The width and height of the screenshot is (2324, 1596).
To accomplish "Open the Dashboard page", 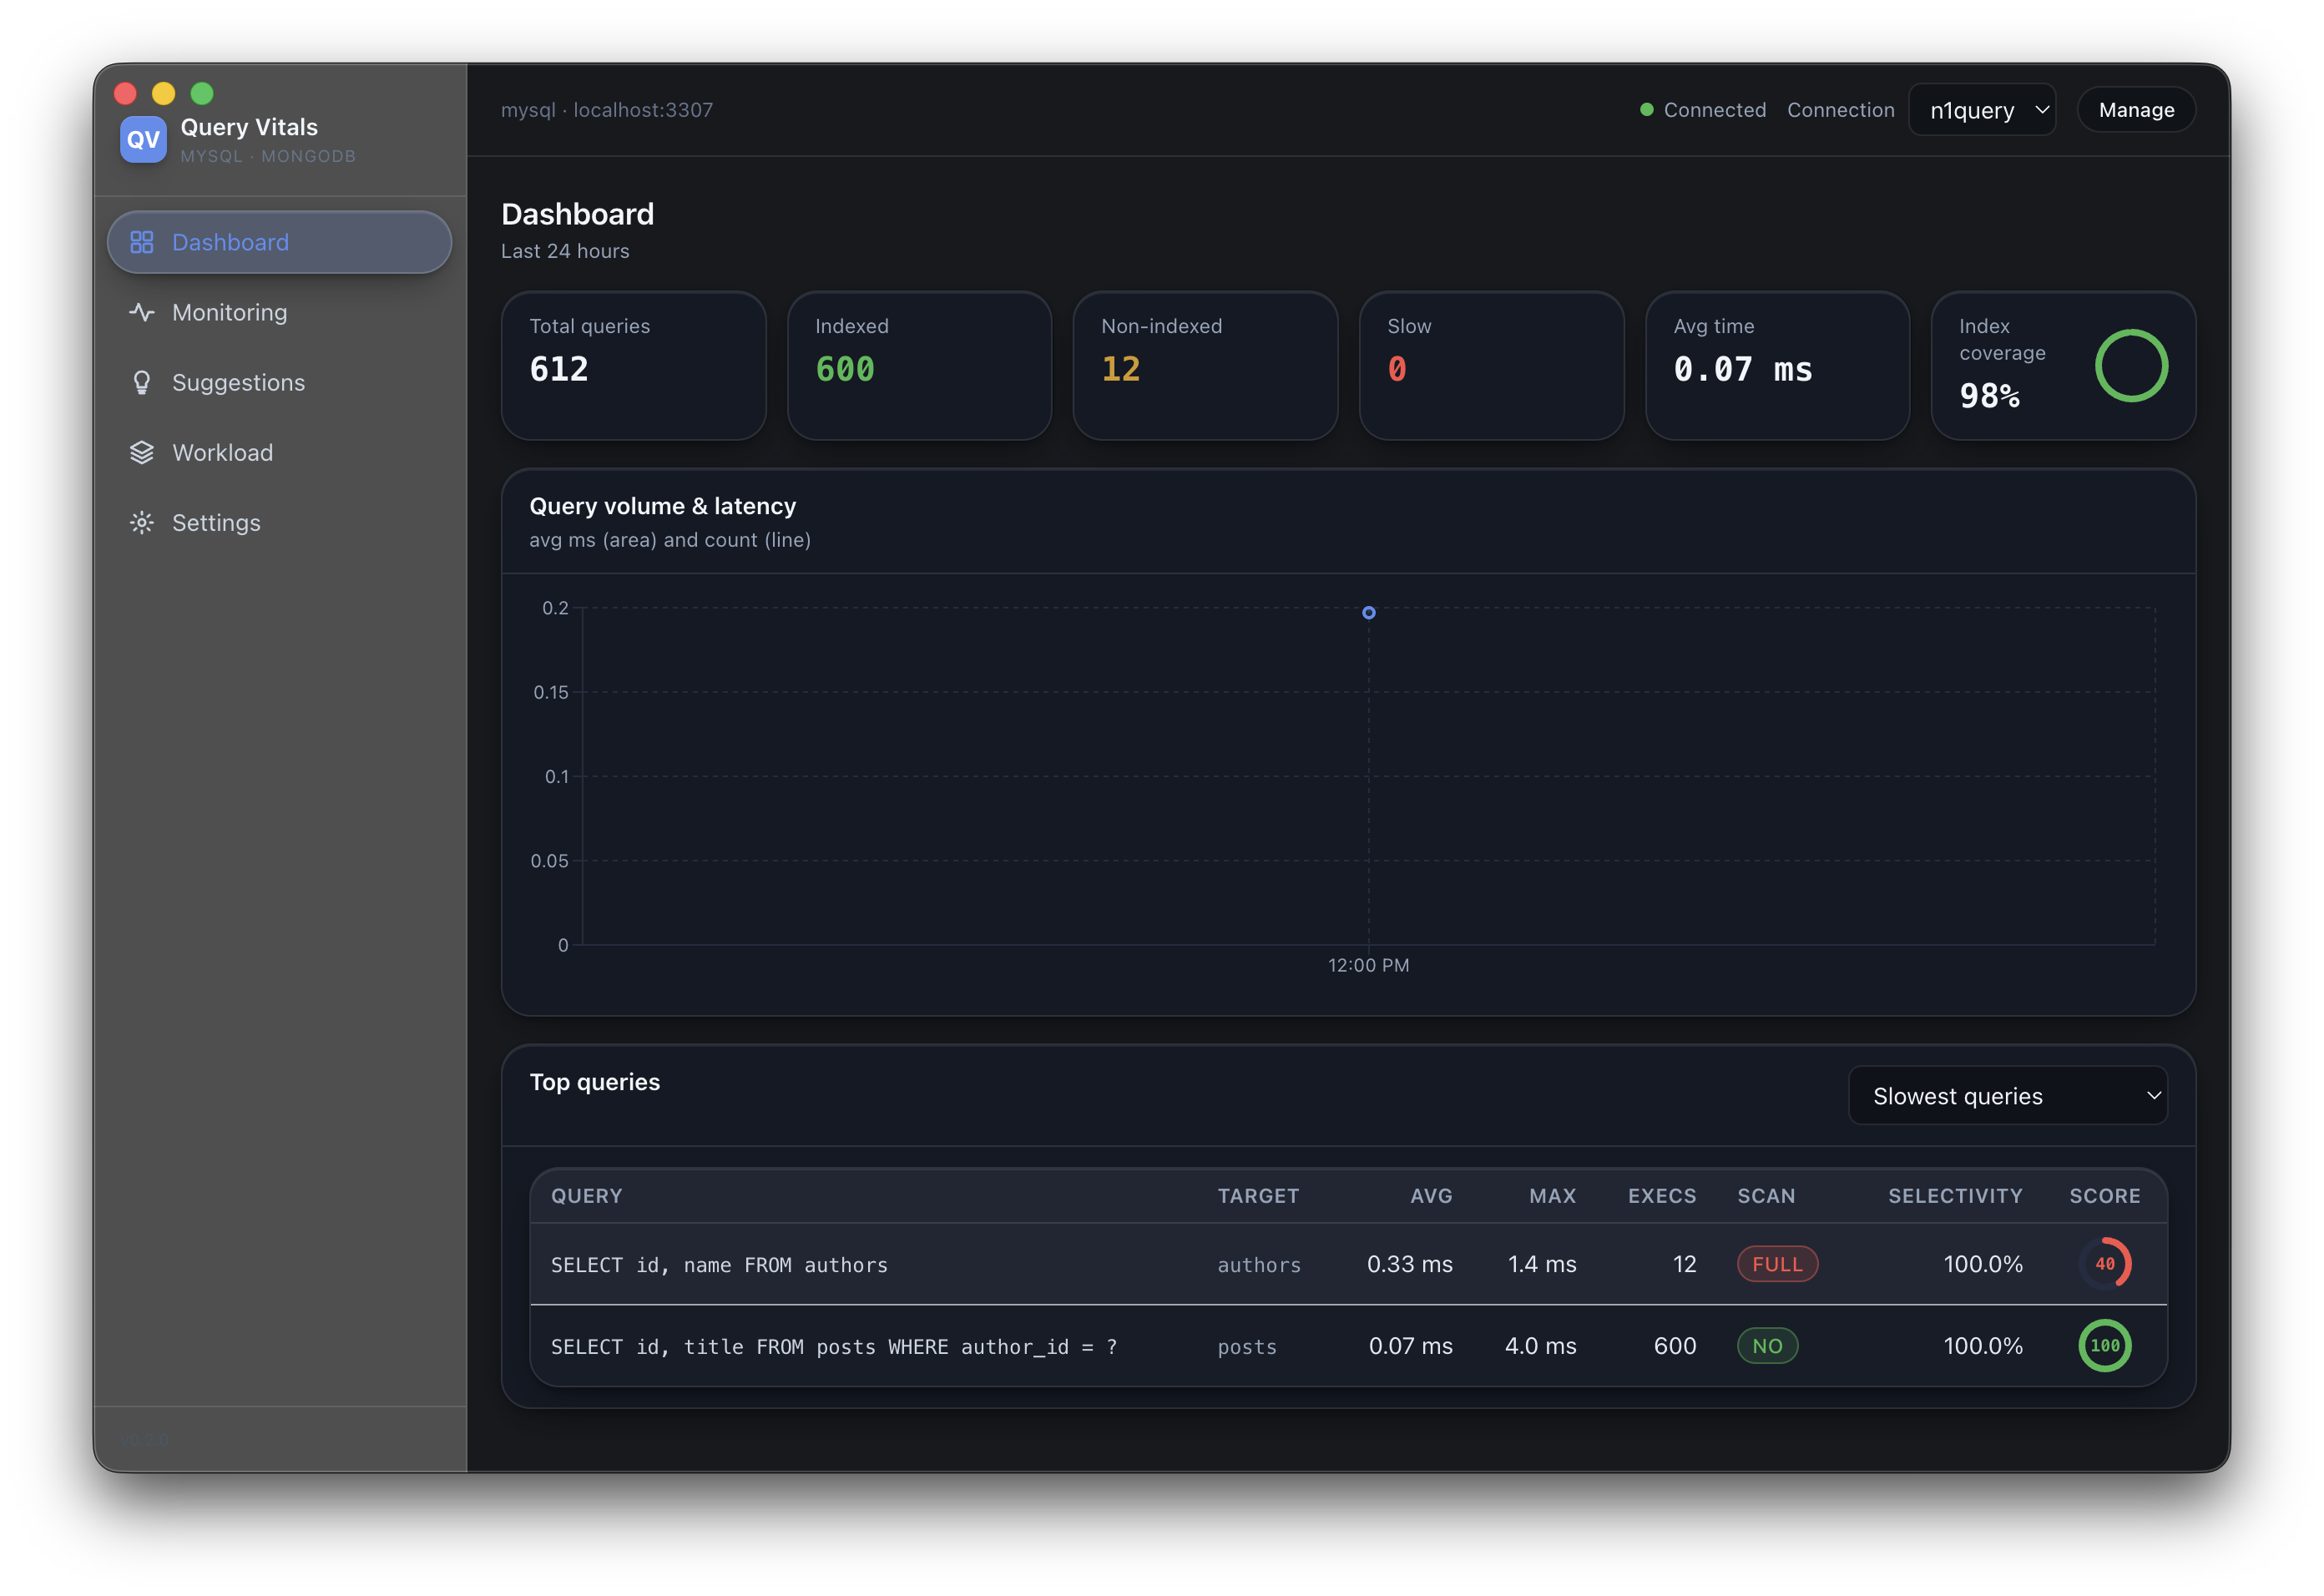I will coord(279,242).
